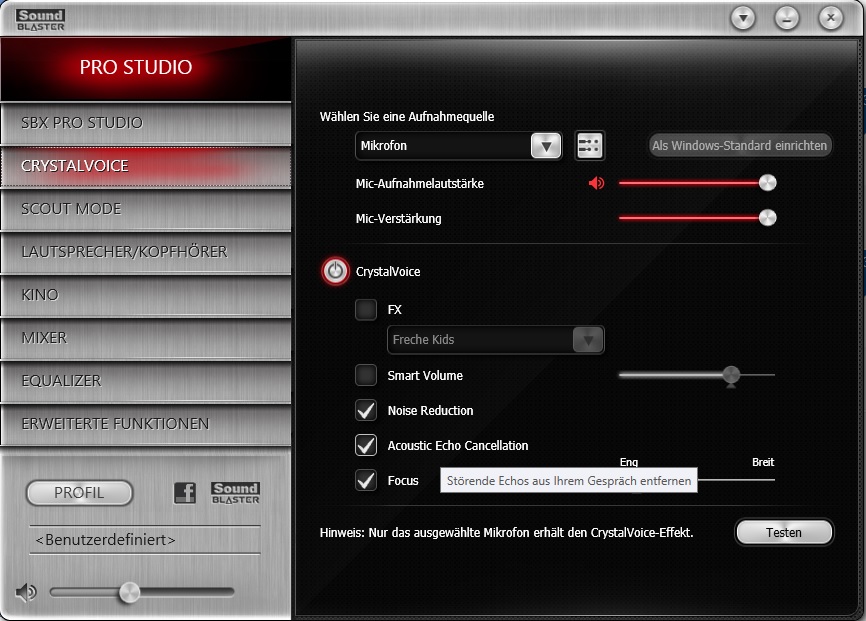866x621 pixels.
Task: Uncheck Acoustic Echo Cancellation
Action: pos(366,445)
